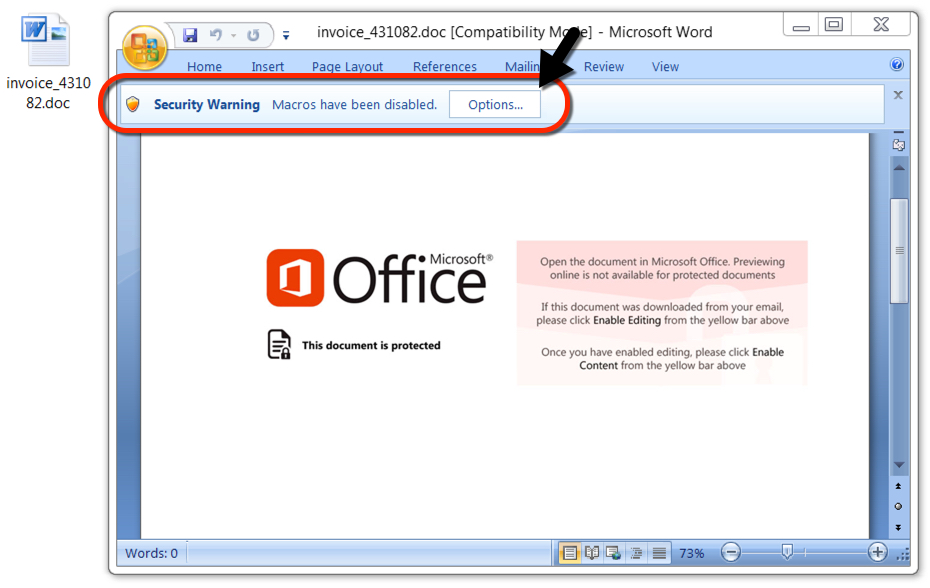Click the 'This document is protected' text
Viewport: 930px width, 588px height.
[x=371, y=345]
